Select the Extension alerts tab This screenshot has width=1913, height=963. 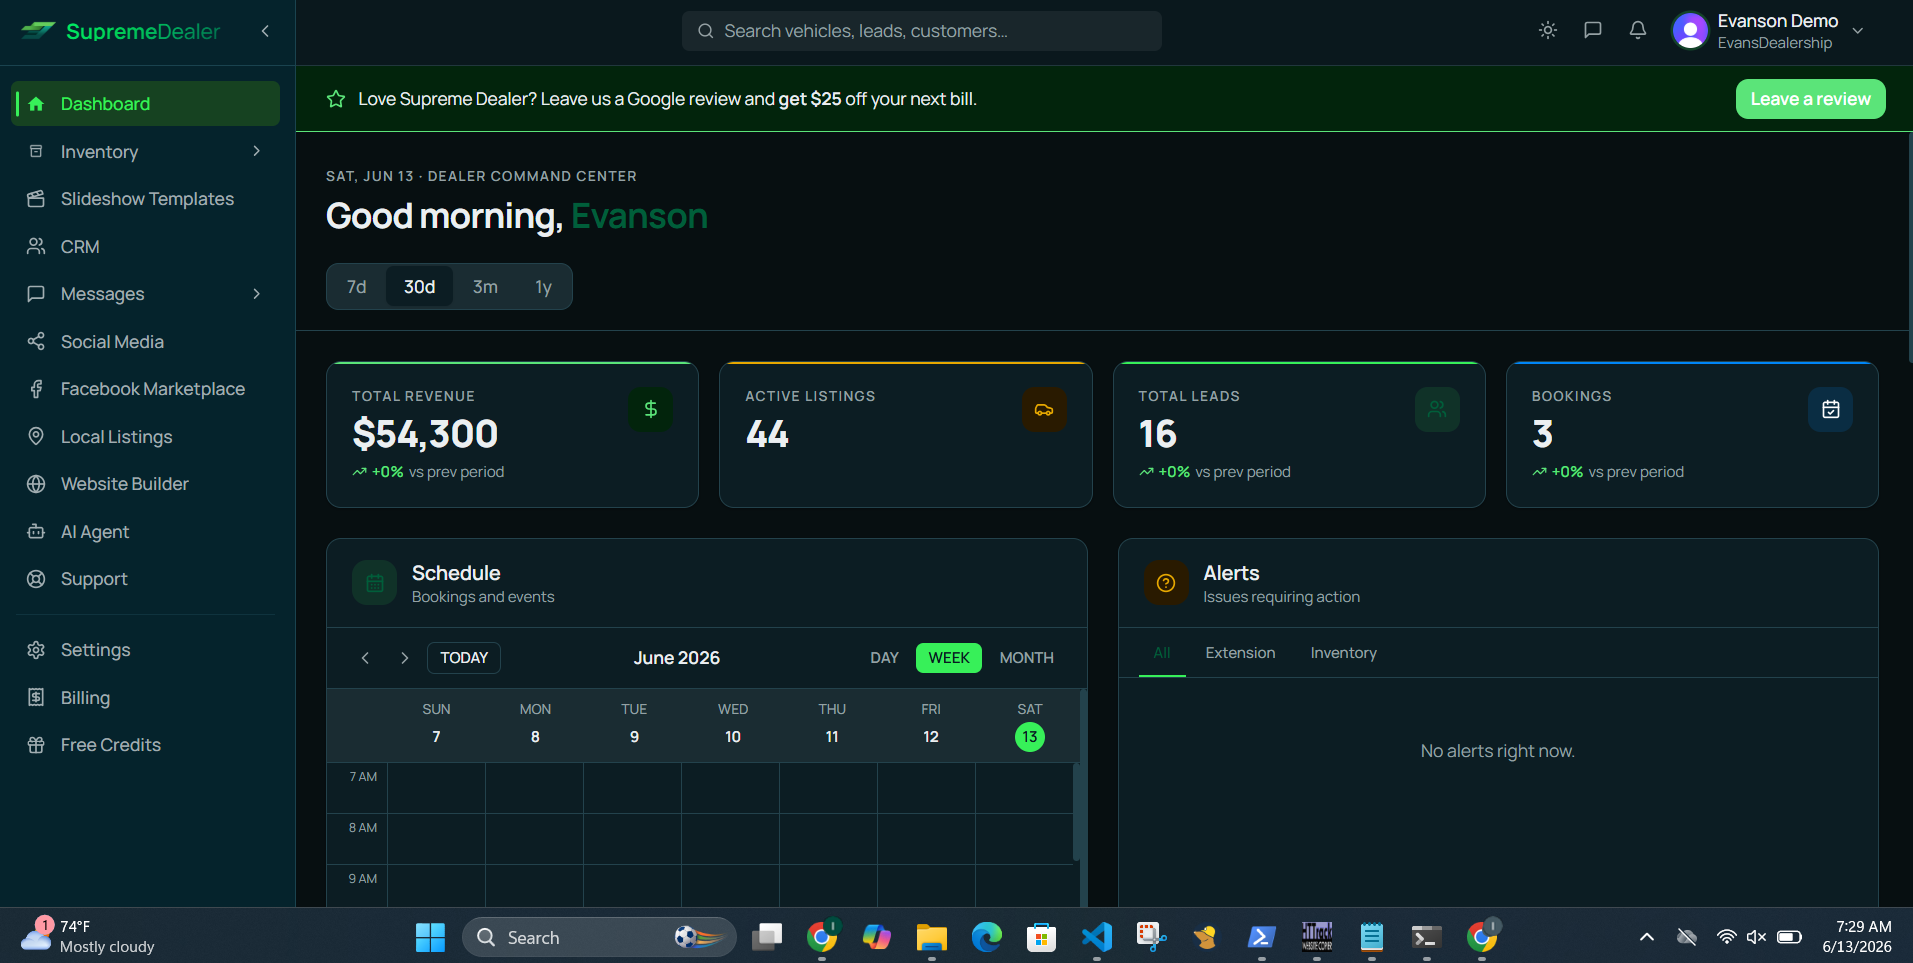click(1240, 653)
